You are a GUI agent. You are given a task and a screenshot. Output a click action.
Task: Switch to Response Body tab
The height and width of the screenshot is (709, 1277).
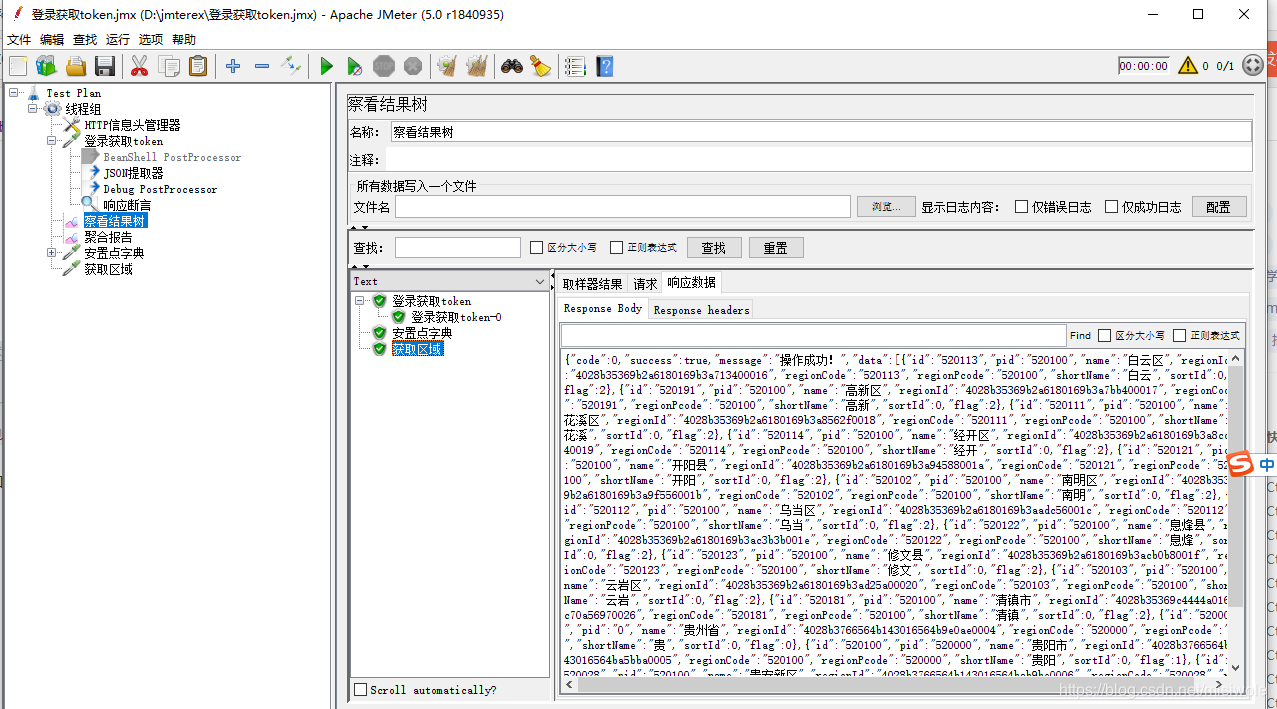(x=603, y=309)
